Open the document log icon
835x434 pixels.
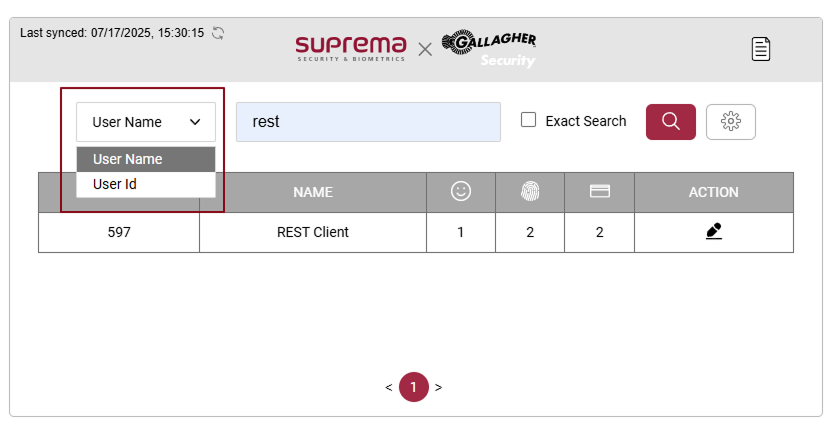pos(761,48)
